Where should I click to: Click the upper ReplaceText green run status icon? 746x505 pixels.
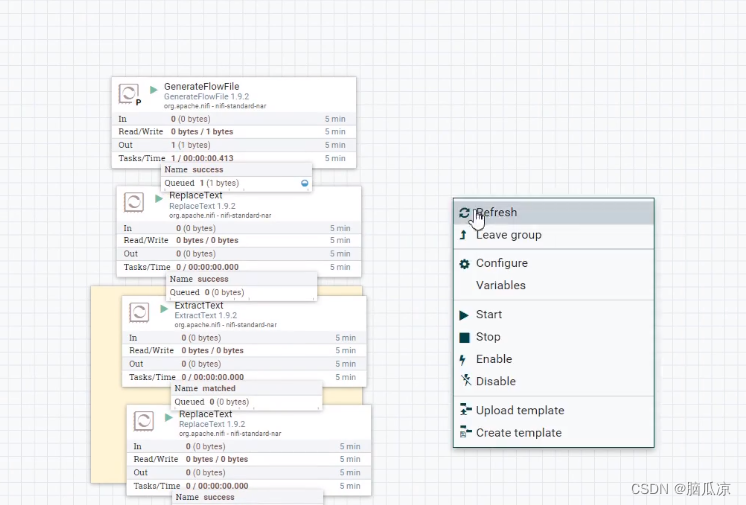(x=158, y=198)
